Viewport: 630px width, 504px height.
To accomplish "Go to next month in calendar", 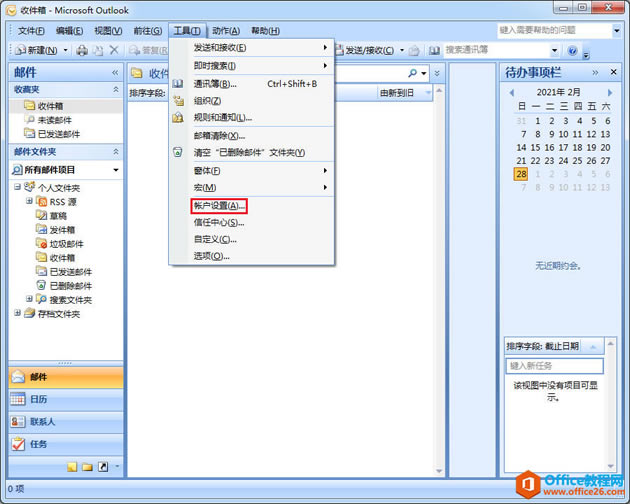I will (x=610, y=92).
